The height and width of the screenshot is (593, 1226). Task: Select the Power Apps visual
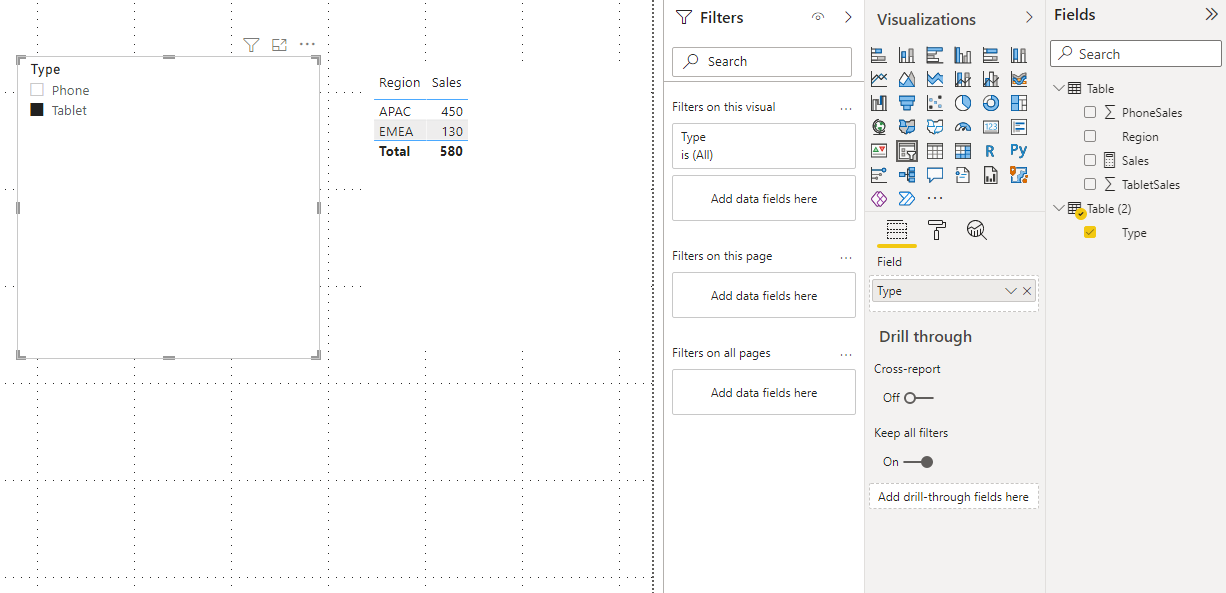[x=879, y=199]
